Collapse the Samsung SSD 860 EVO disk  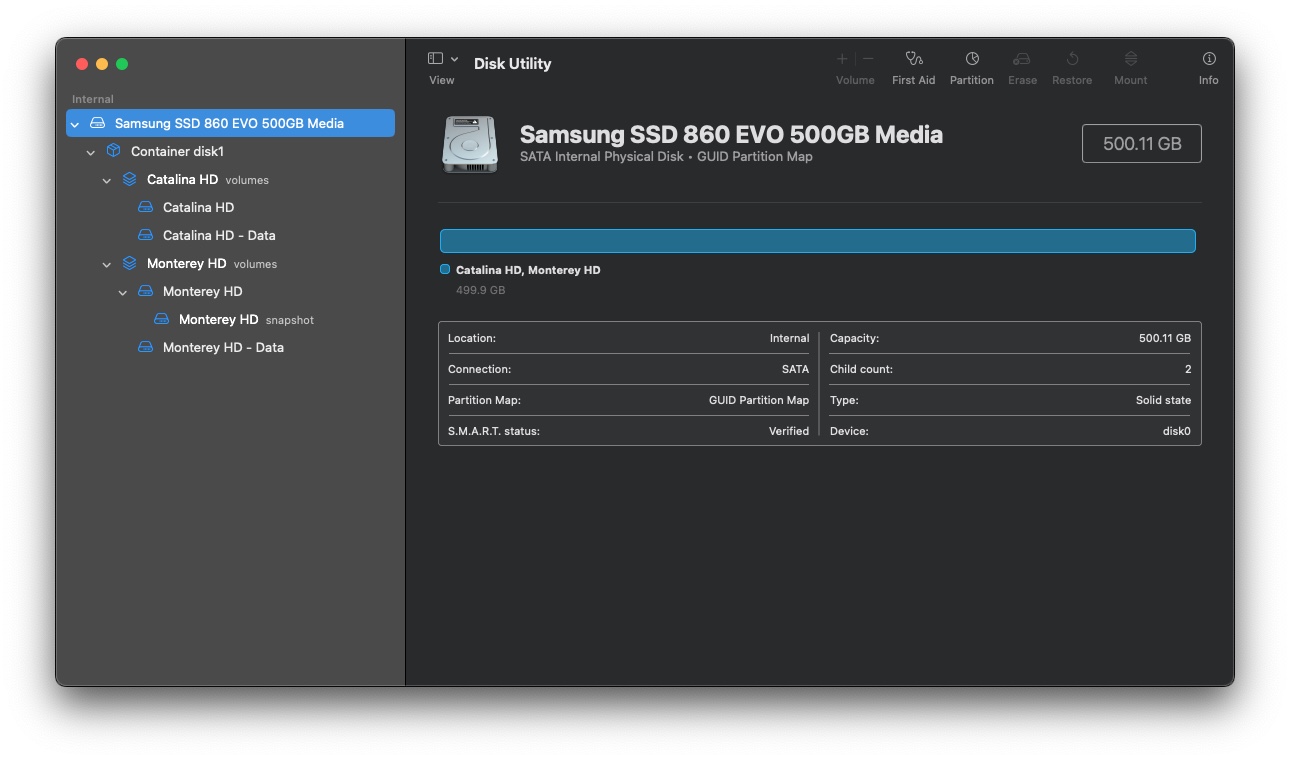tap(75, 124)
